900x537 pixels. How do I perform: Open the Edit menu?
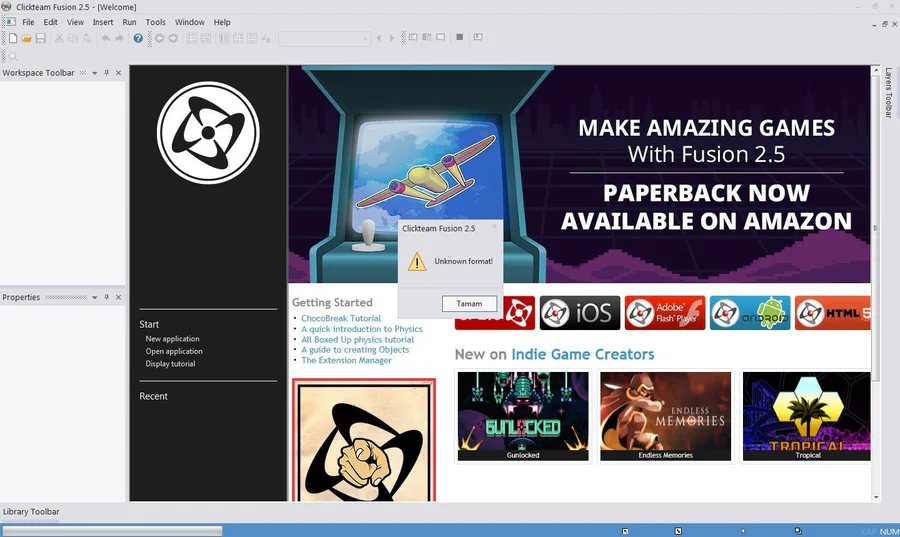[x=51, y=22]
